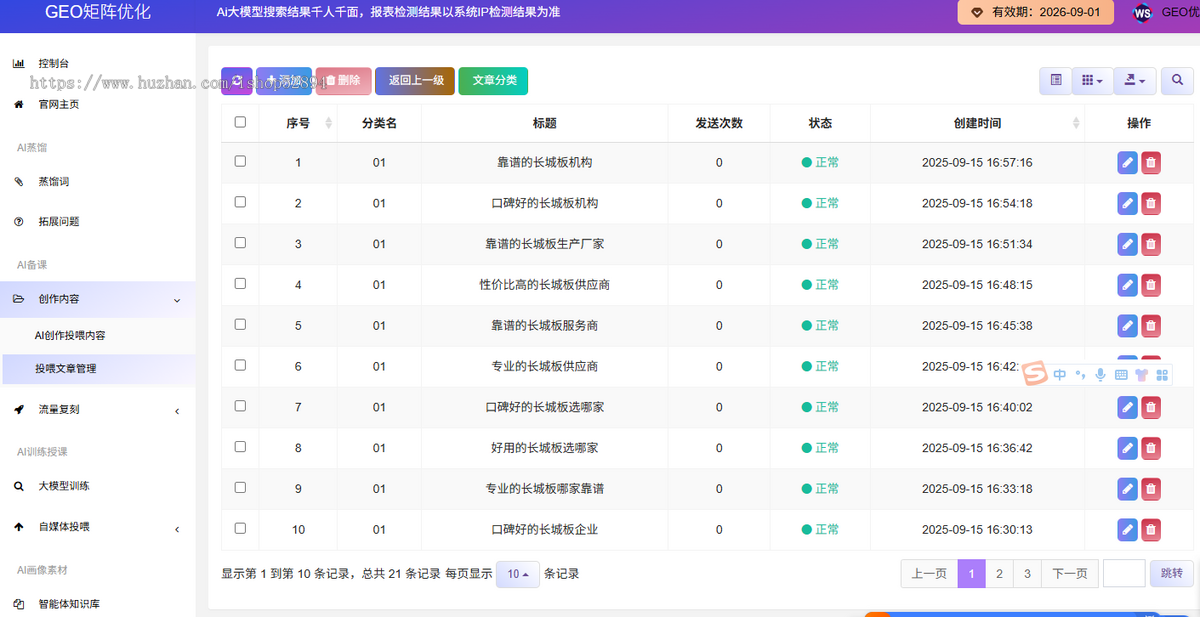
Task: Check the checkbox for row 8
Action: coord(240,447)
